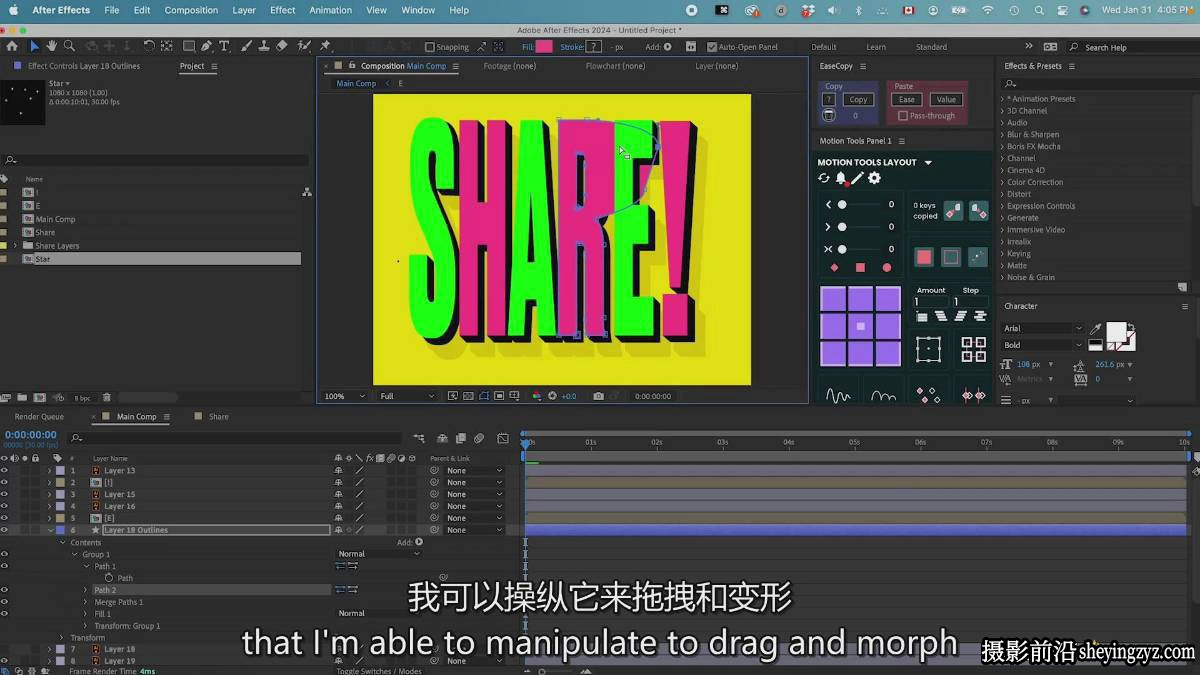Expand the Color Correction effects category
1200x675 pixels.
click(1002, 182)
